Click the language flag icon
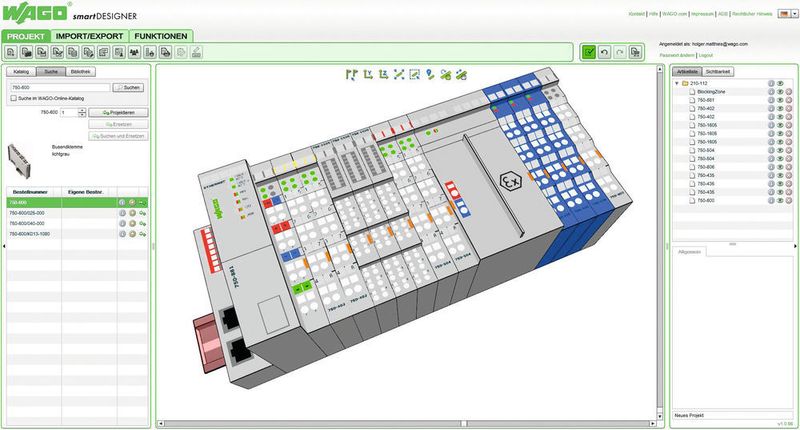Viewport: 800px width, 430px height. (784, 14)
